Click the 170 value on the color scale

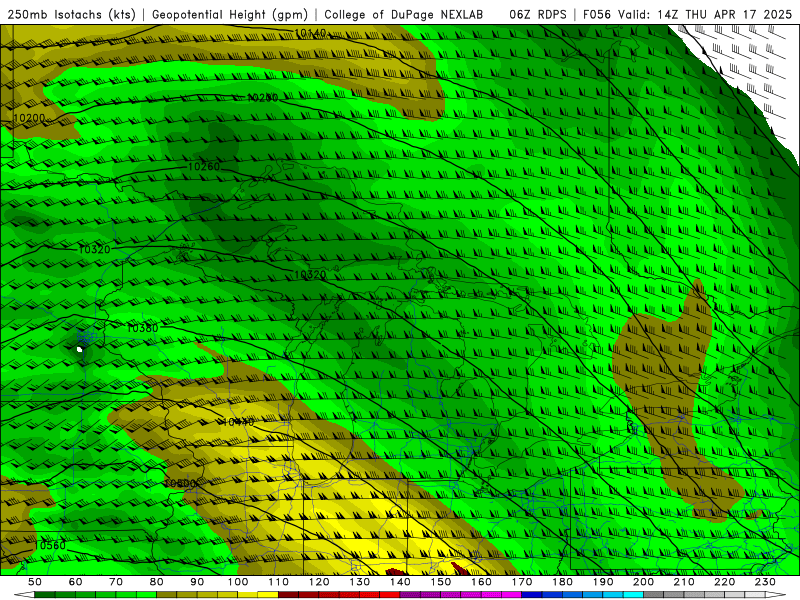(521, 582)
